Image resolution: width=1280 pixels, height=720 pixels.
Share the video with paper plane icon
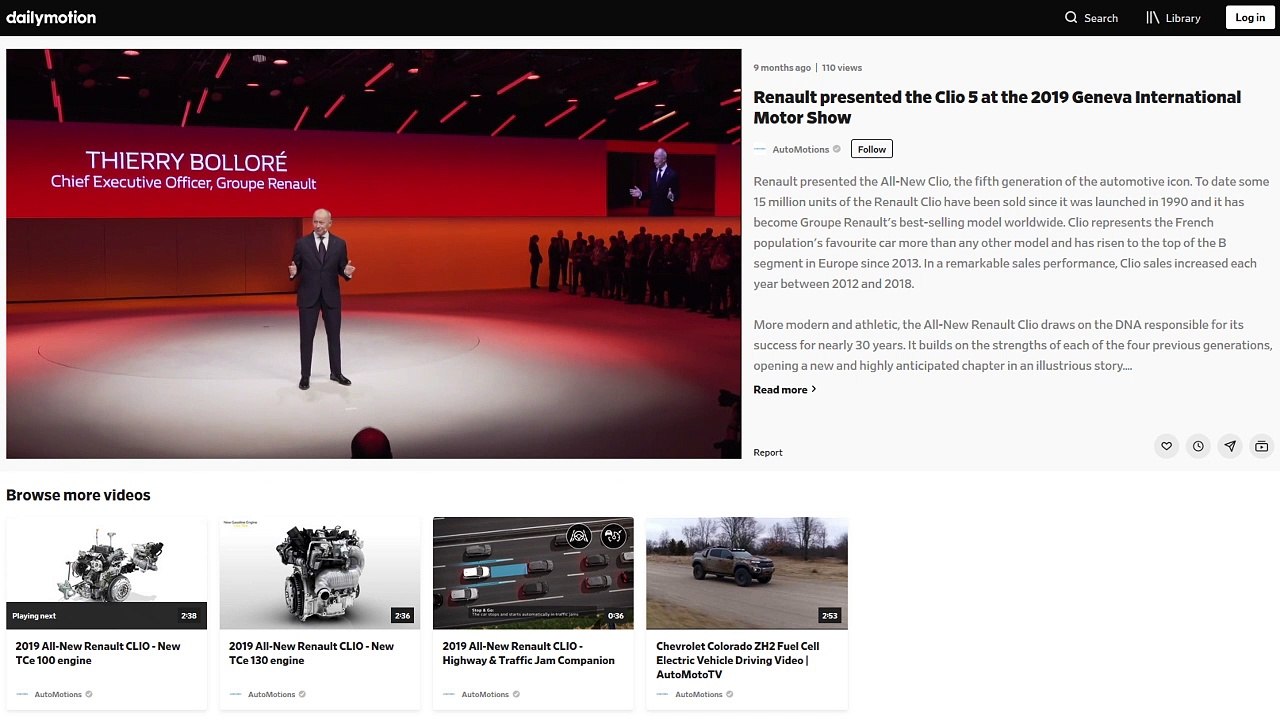1230,446
